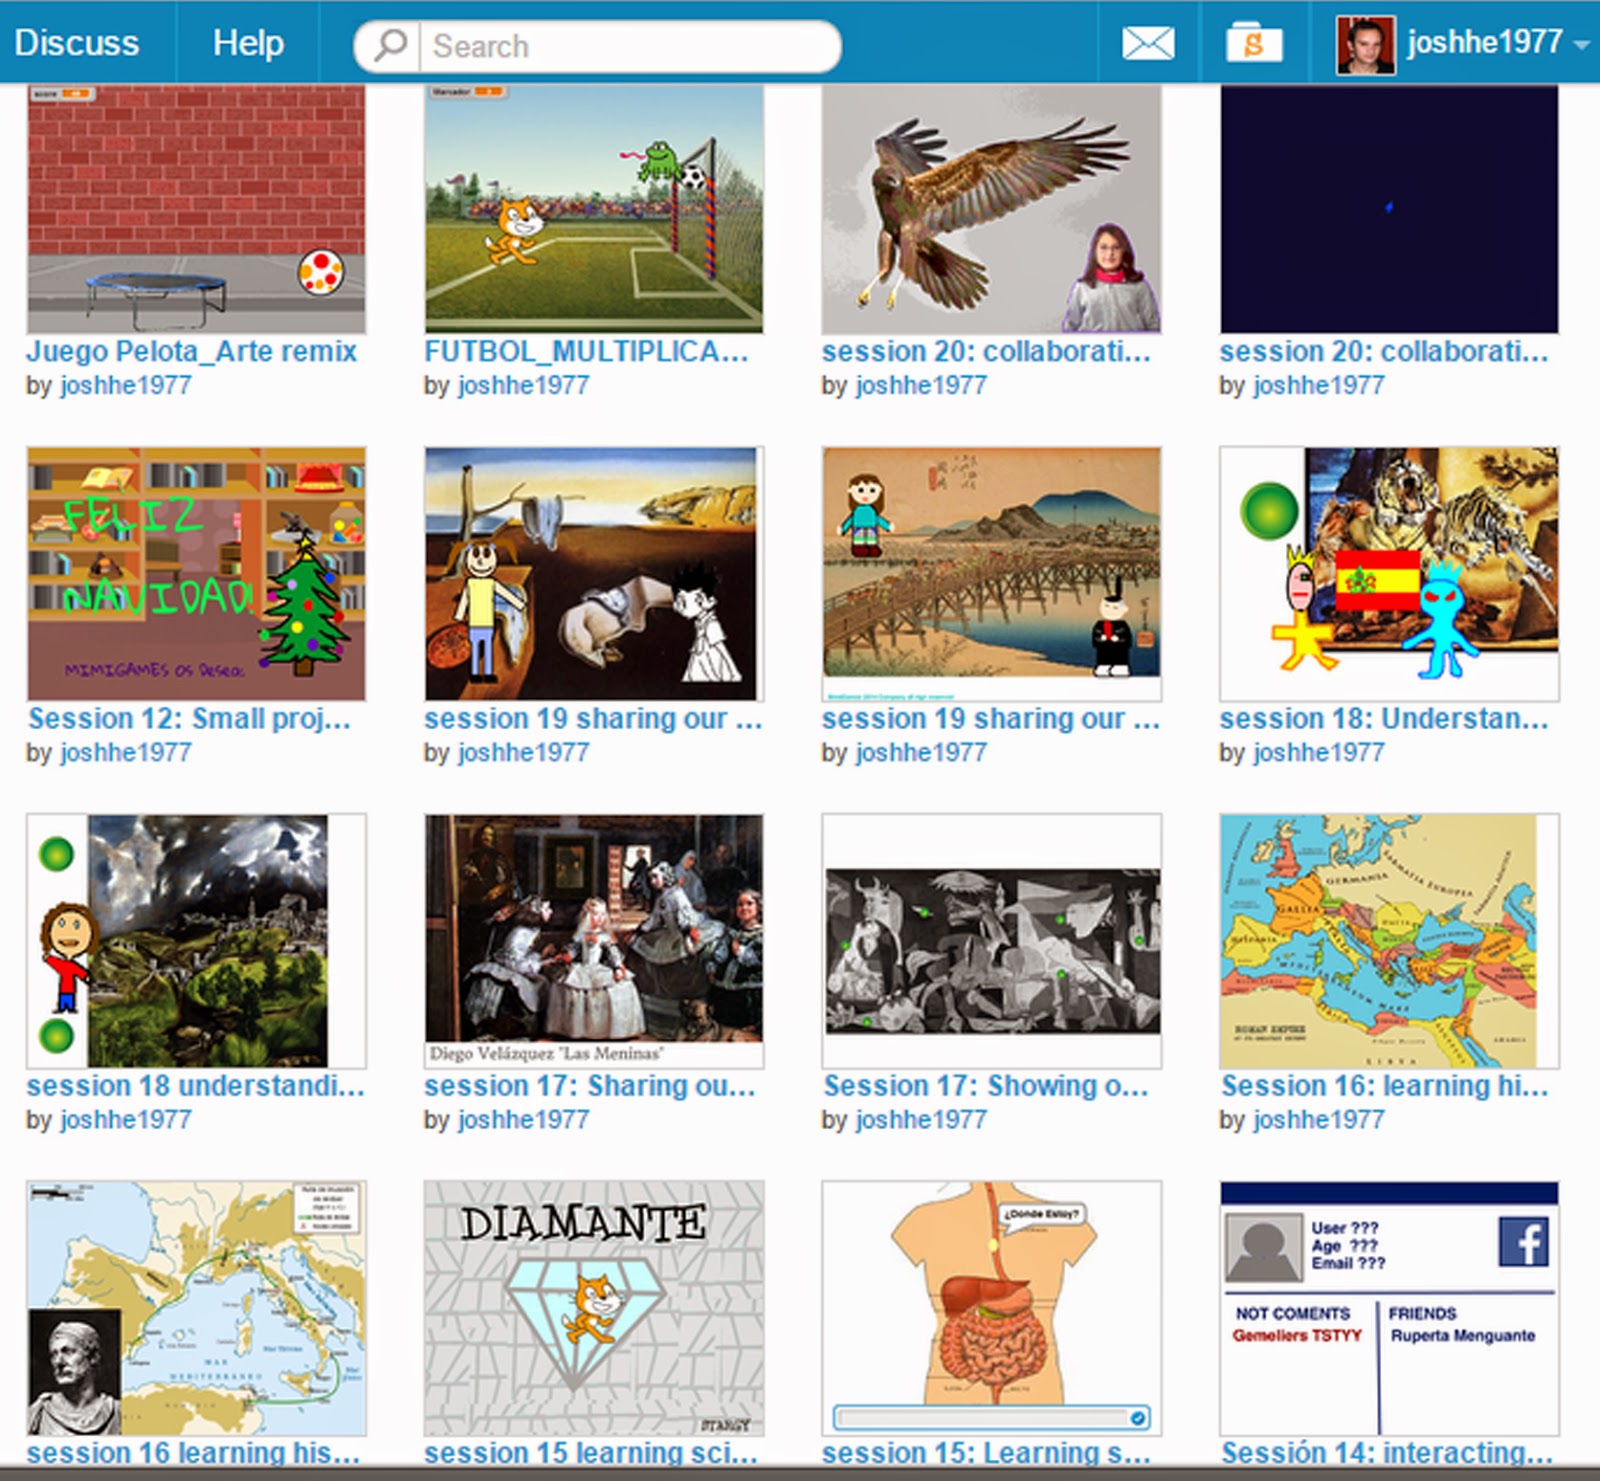Open the messages envelope icon
Image resolution: width=1600 pixels, height=1481 pixels.
click(x=1148, y=43)
